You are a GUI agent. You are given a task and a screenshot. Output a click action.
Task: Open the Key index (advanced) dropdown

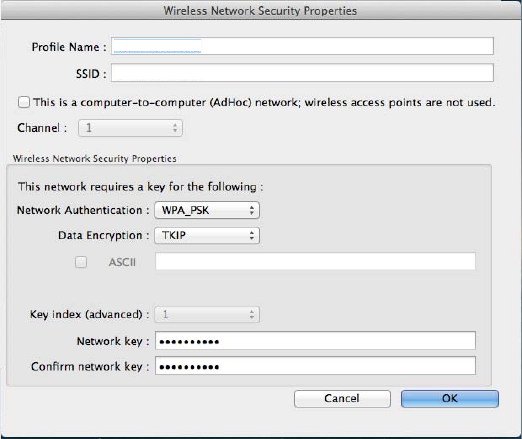pos(207,314)
